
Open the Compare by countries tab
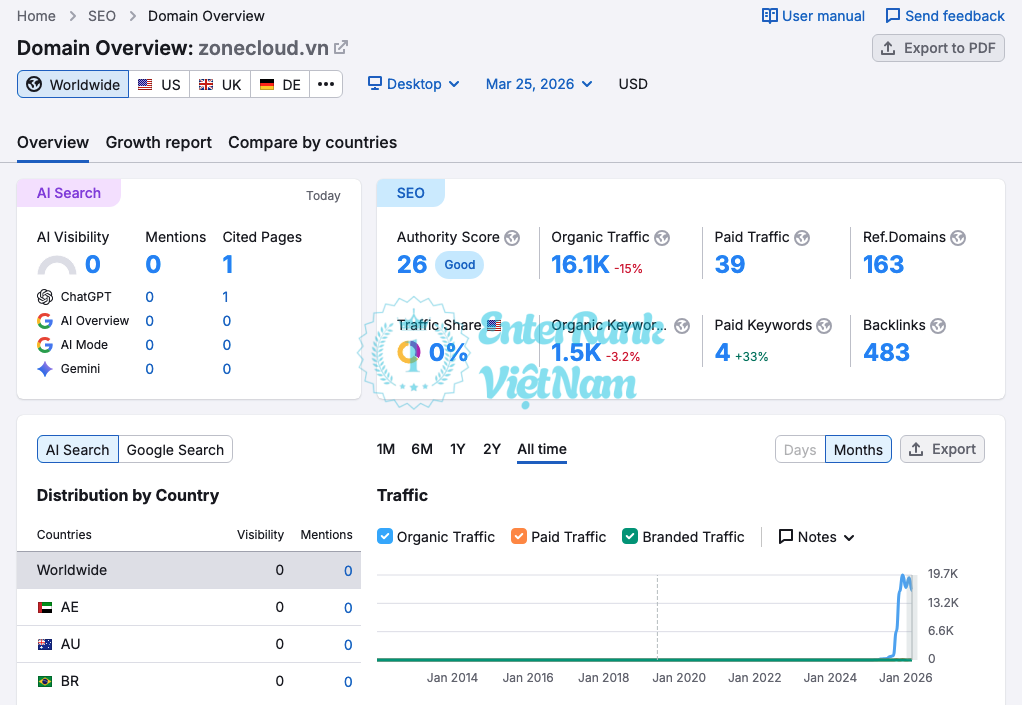point(312,142)
